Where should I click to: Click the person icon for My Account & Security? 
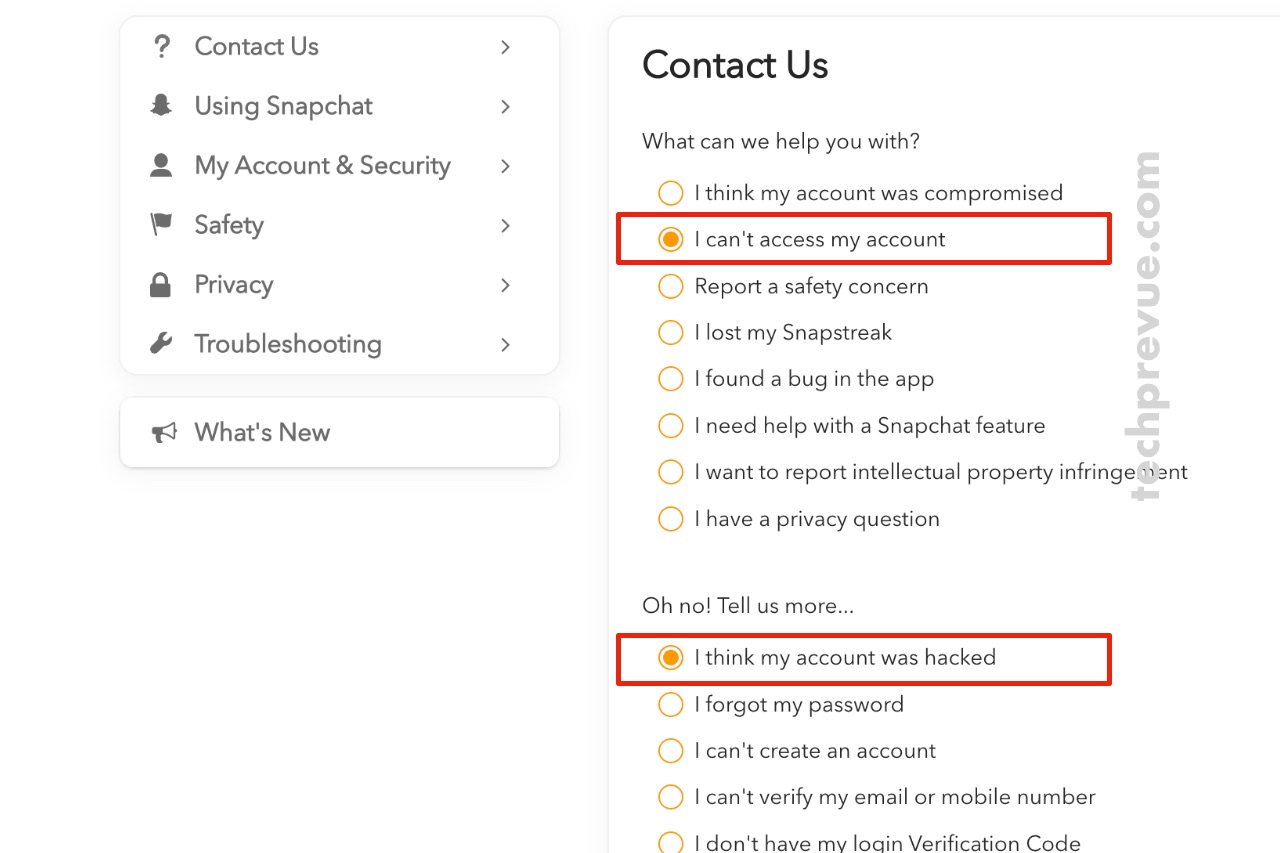161,165
